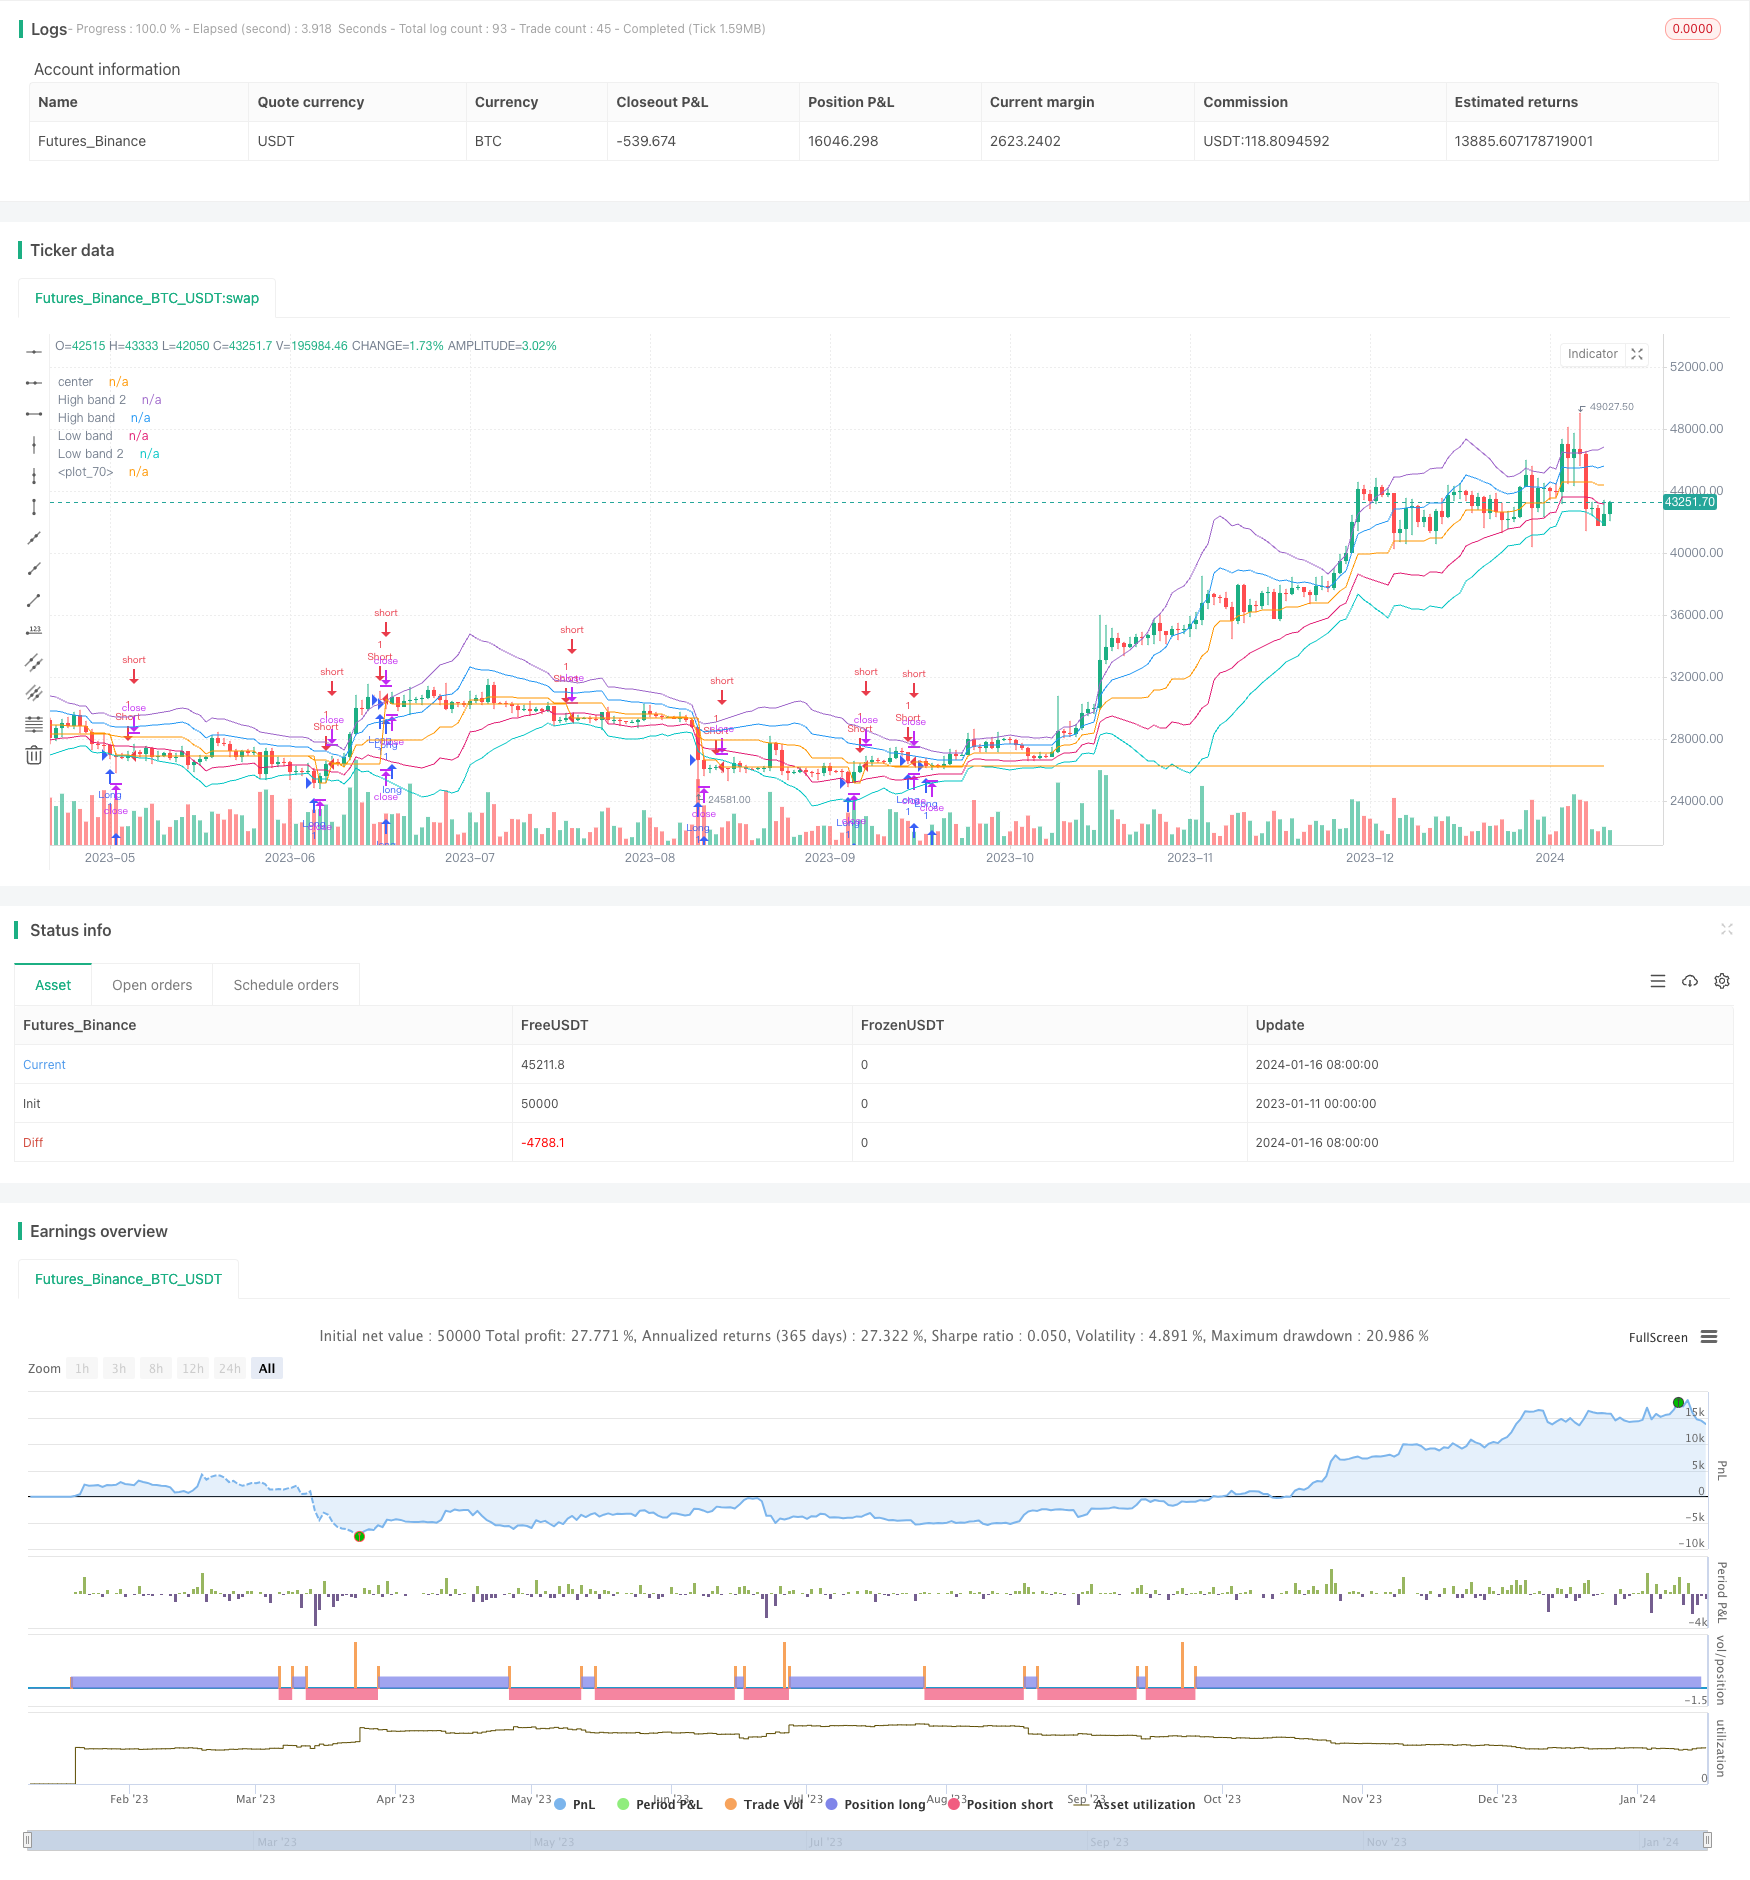Toggle the Period P&L legend series

(660, 1804)
